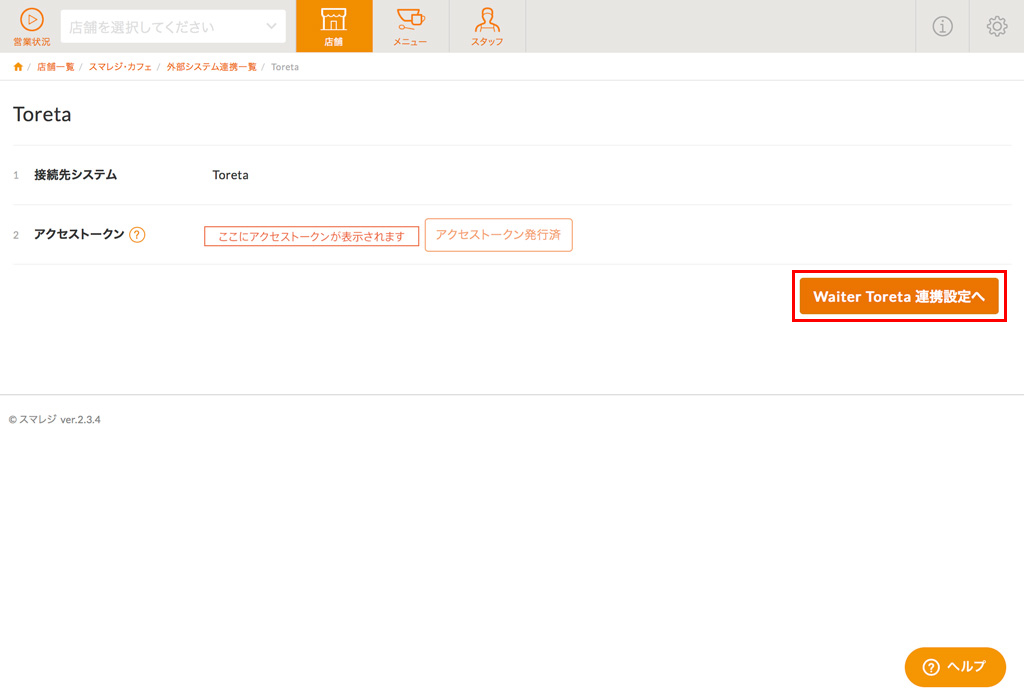Open スマレジ・カフェ breadcrumb link
Image resolution: width=1024 pixels, height=691 pixels.
[x=120, y=67]
